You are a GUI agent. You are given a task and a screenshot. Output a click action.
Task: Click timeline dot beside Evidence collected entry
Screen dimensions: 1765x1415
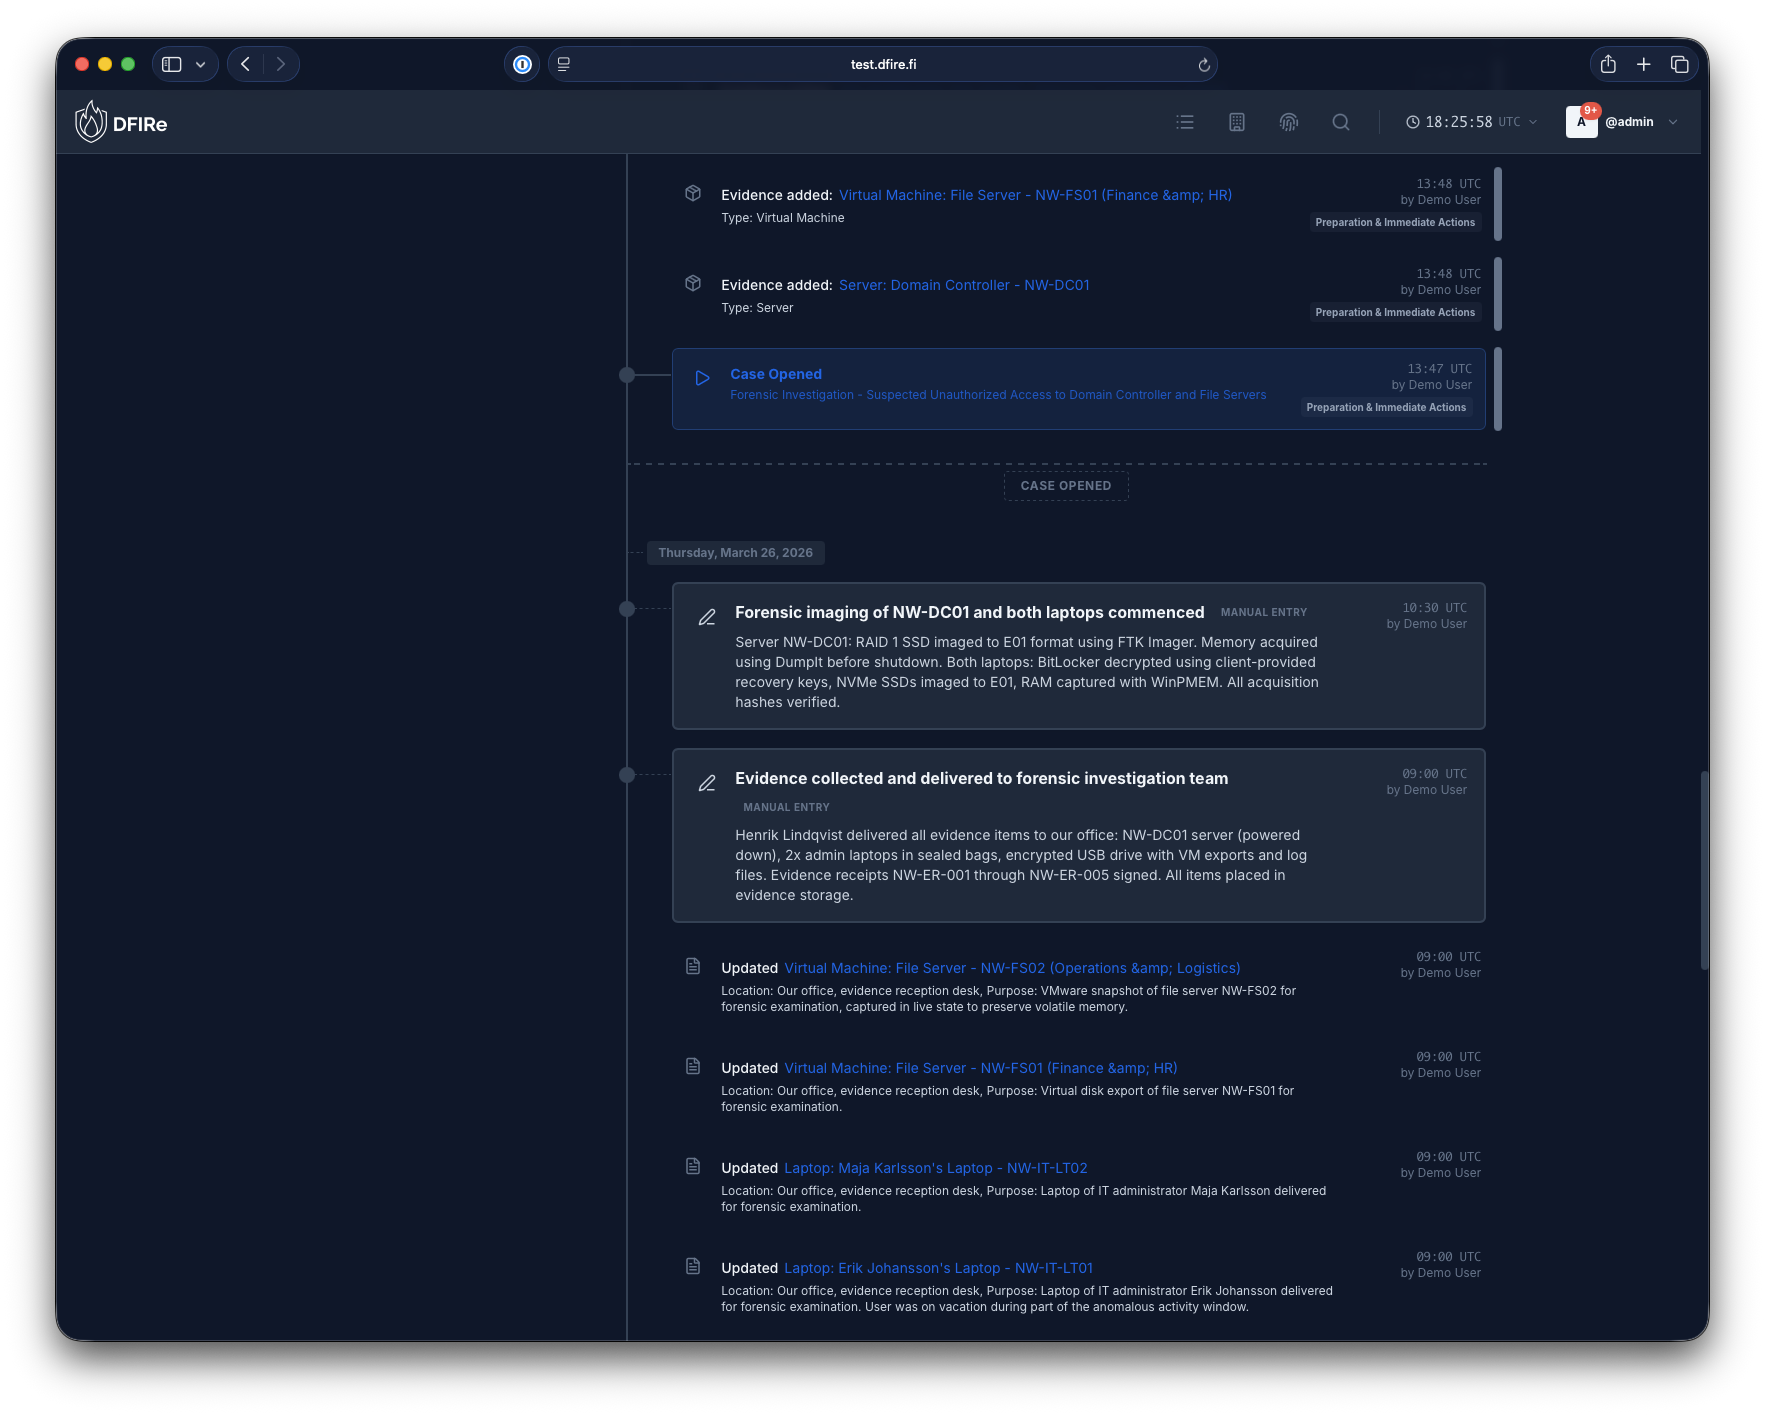[627, 775]
